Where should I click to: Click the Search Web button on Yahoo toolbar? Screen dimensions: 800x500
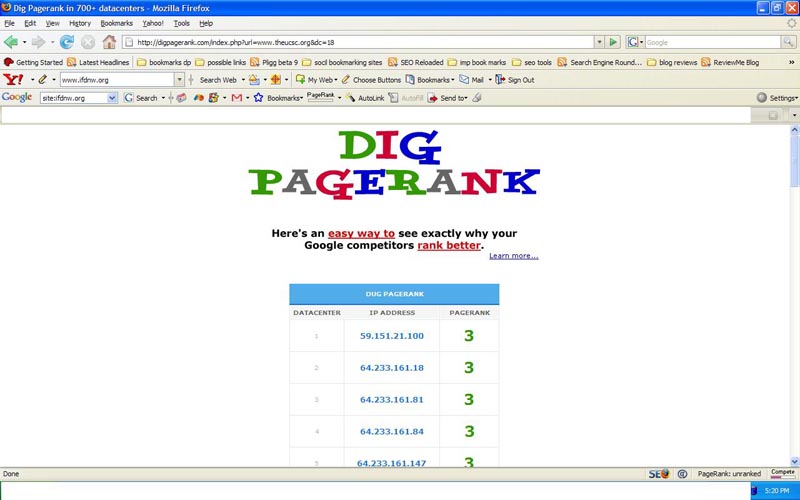(218, 80)
